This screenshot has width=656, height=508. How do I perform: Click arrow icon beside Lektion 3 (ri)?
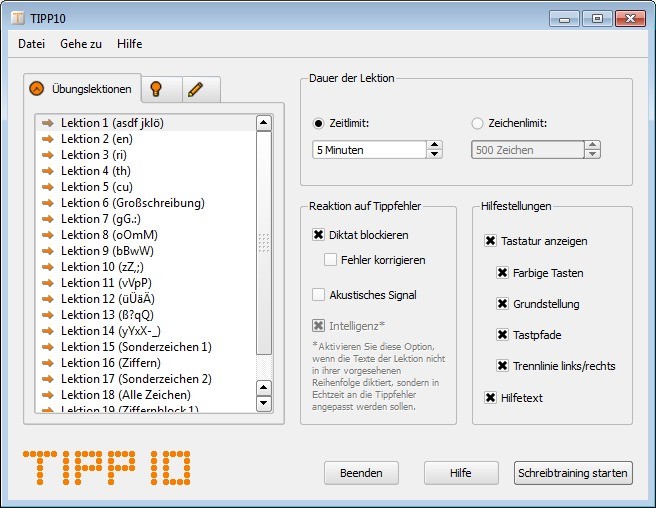click(x=48, y=155)
